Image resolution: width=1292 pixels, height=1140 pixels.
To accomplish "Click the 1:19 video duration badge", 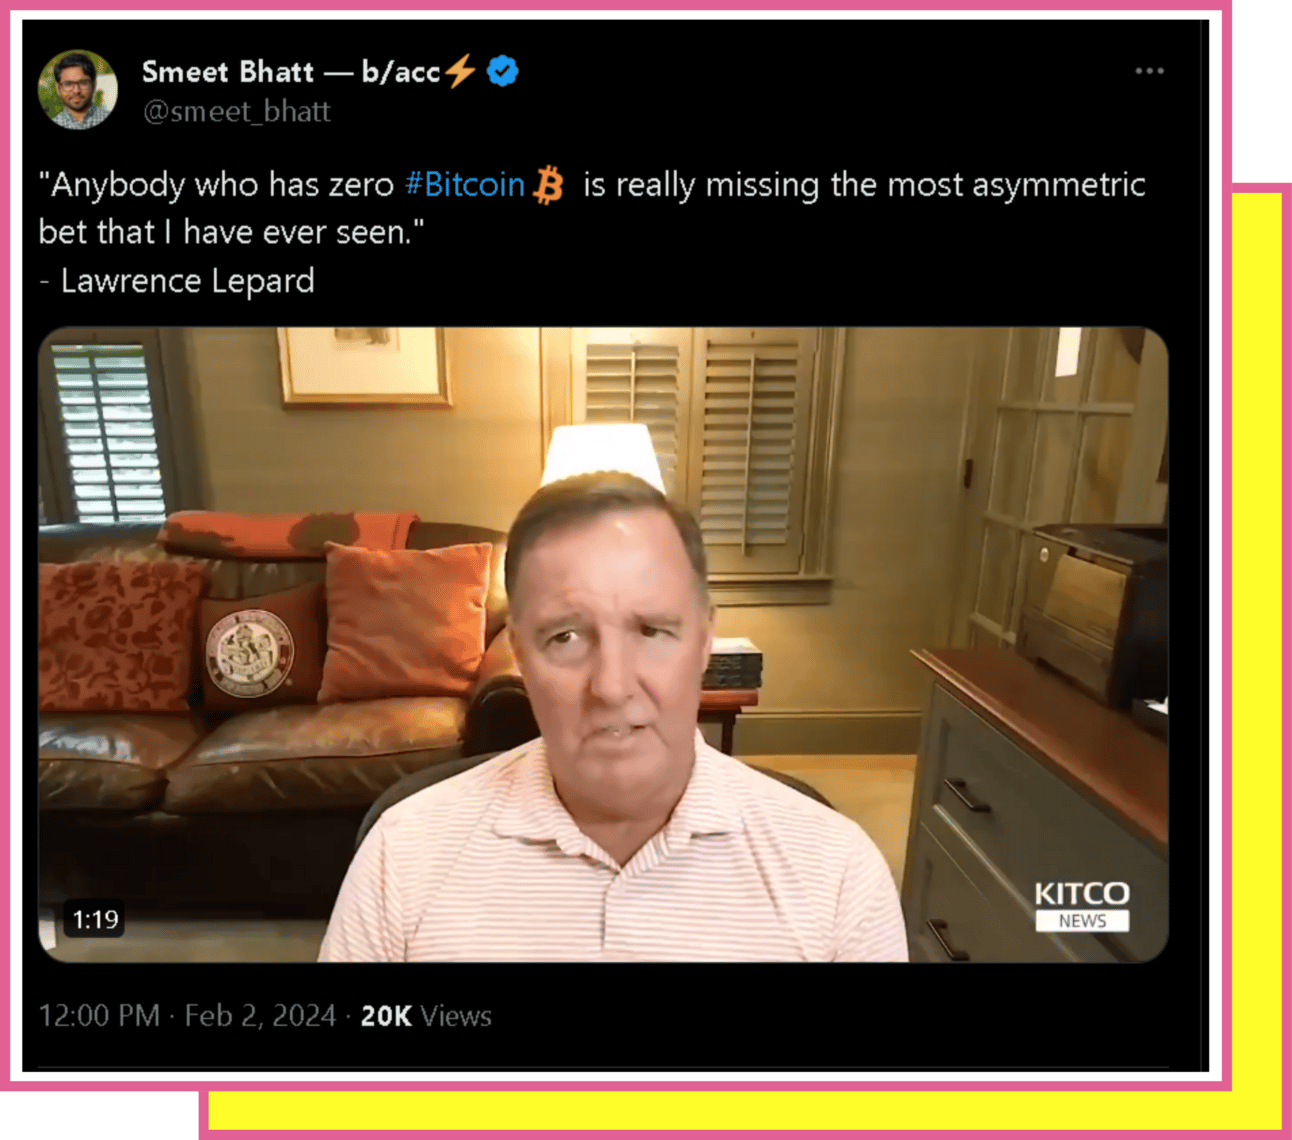I will tap(95, 919).
